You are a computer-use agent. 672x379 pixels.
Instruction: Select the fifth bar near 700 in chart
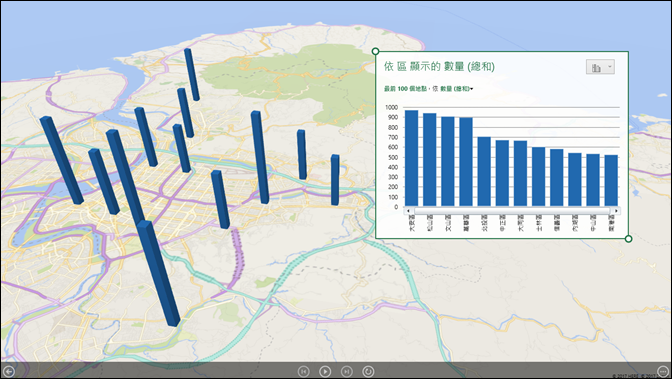tap(484, 171)
